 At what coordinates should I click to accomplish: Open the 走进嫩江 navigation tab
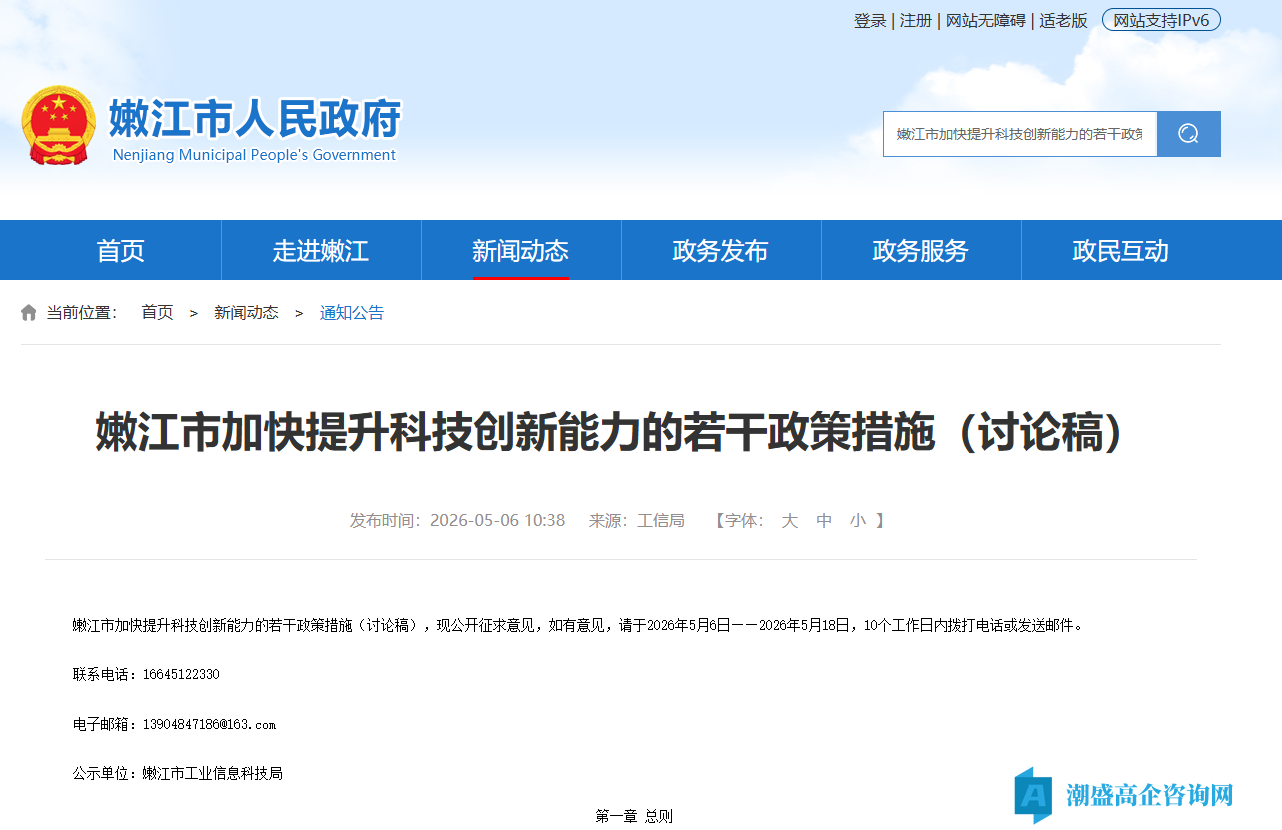pos(321,250)
